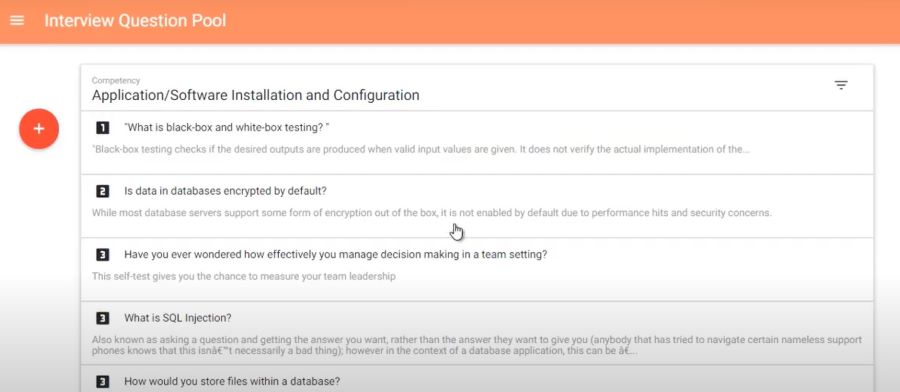Open the filter list icon
Viewport: 900px width, 392px height.
841,86
